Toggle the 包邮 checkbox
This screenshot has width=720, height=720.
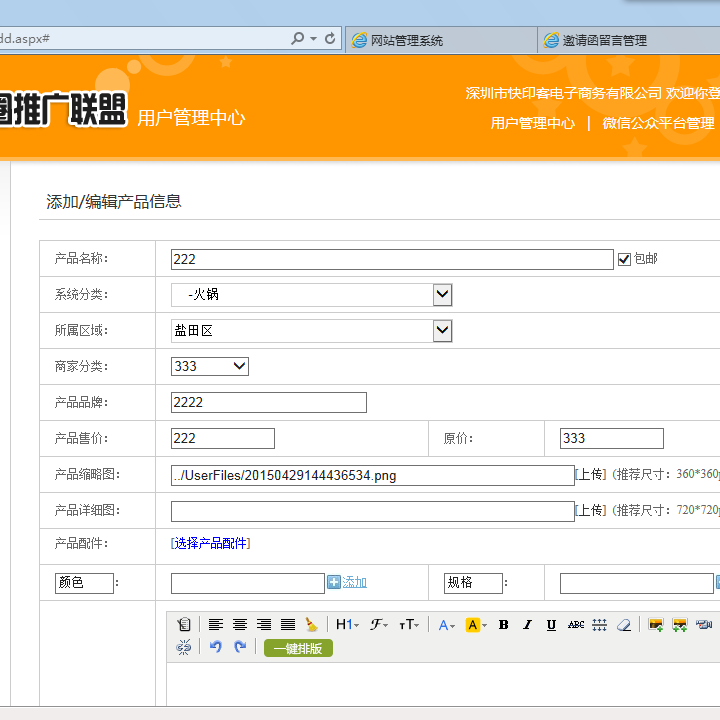point(624,259)
